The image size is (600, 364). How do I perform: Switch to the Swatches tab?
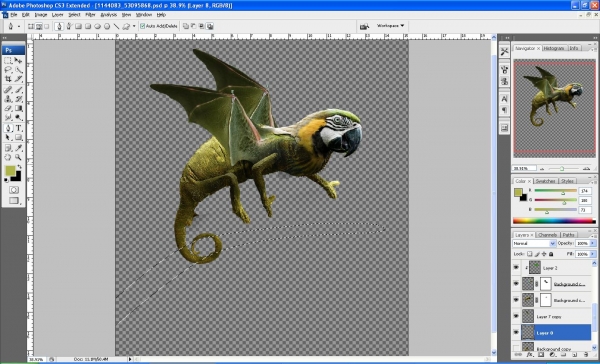(x=545, y=181)
